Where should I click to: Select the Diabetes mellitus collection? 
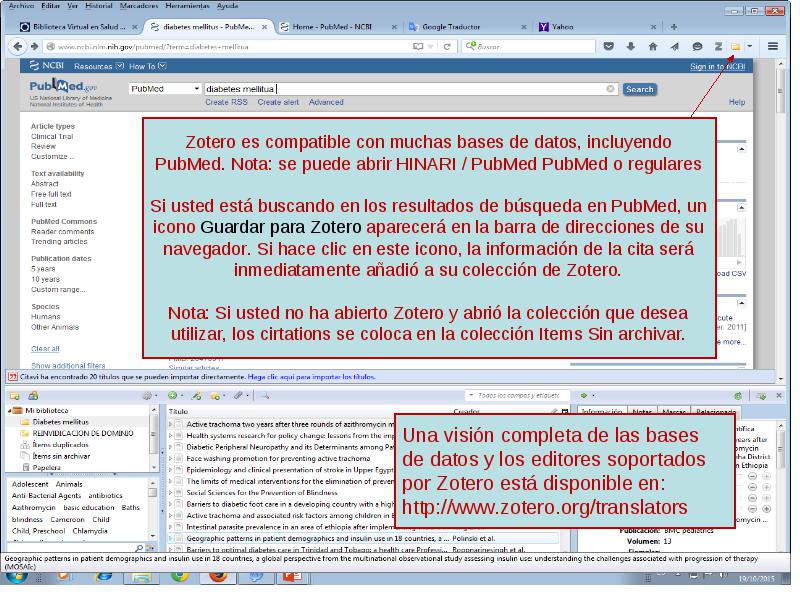[x=60, y=422]
